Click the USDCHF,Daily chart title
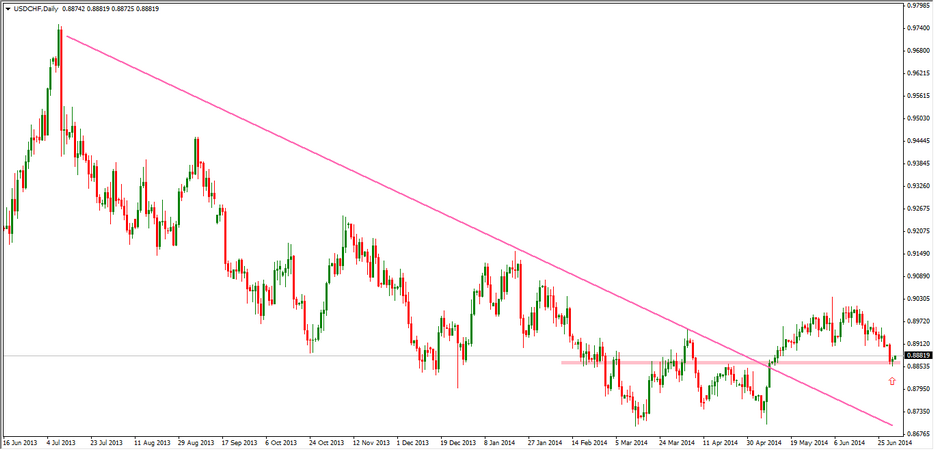Screen dimensions: 934x450 [x=36, y=8]
